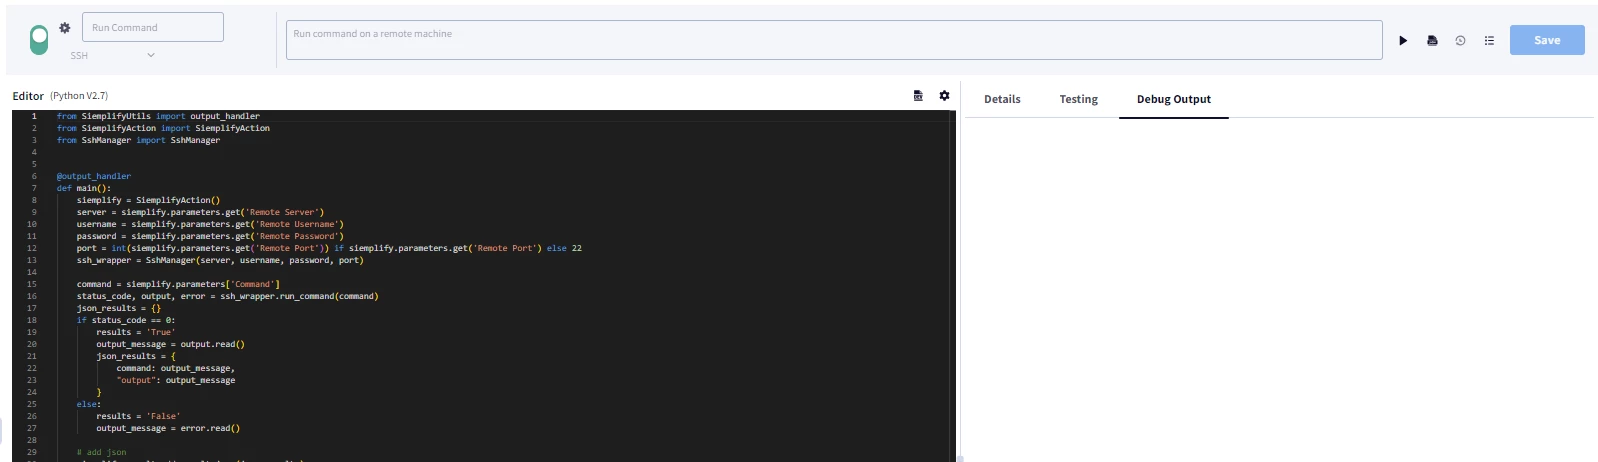
Task: Open the editor settings gear icon
Action: pos(944,96)
